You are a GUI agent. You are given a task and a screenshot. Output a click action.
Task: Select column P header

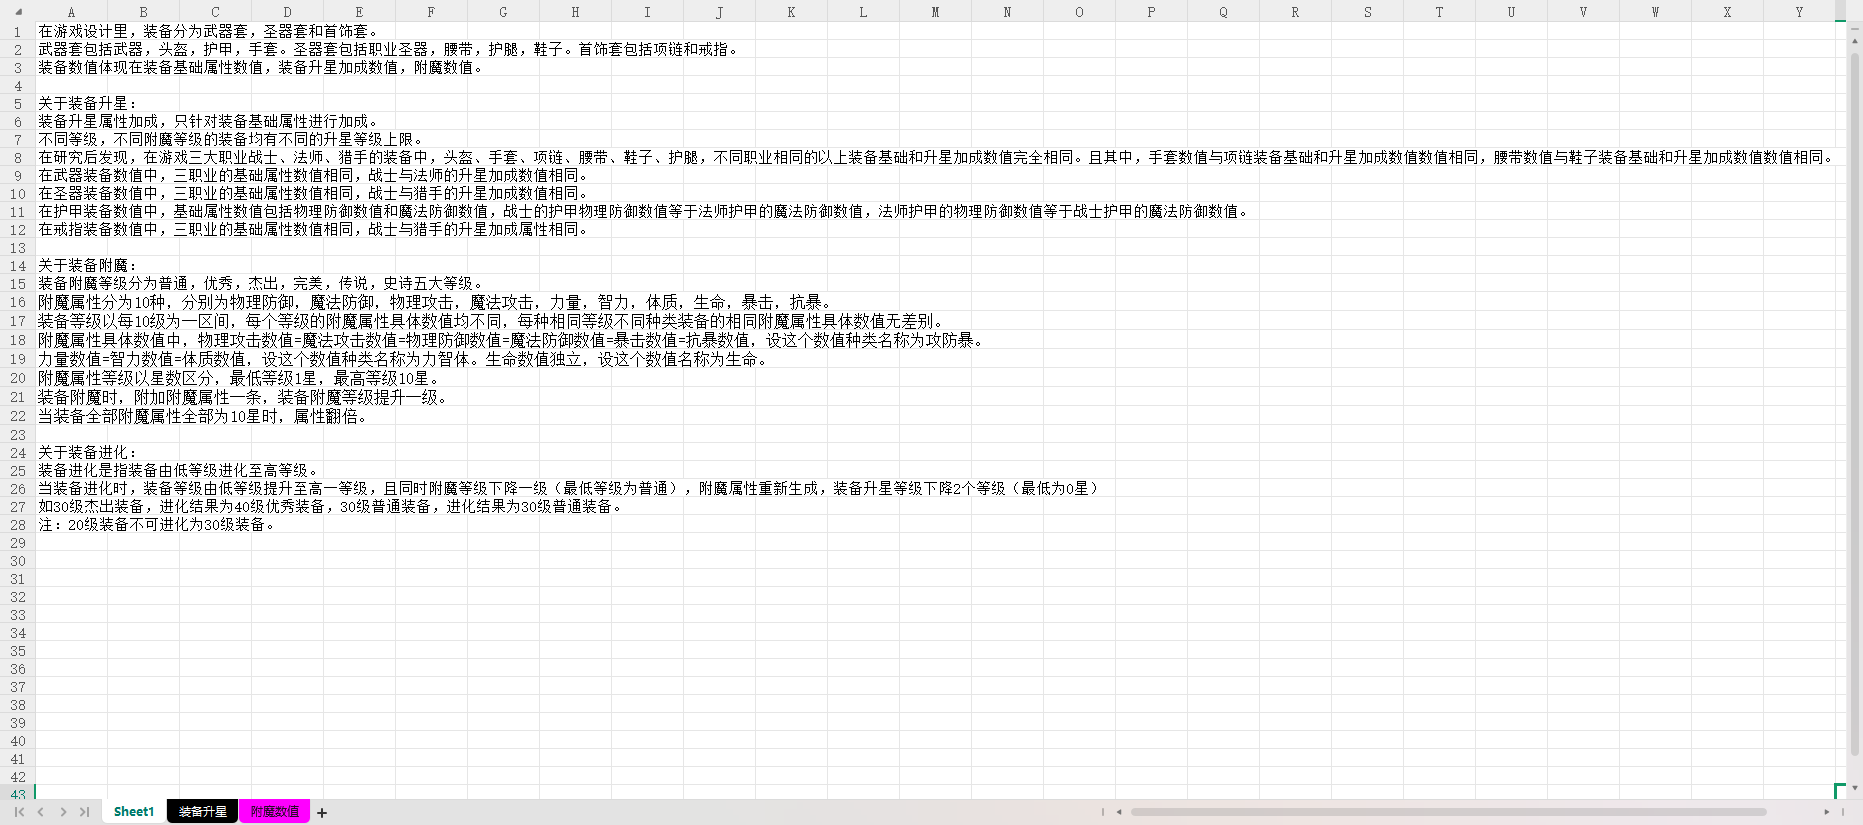pos(1151,12)
